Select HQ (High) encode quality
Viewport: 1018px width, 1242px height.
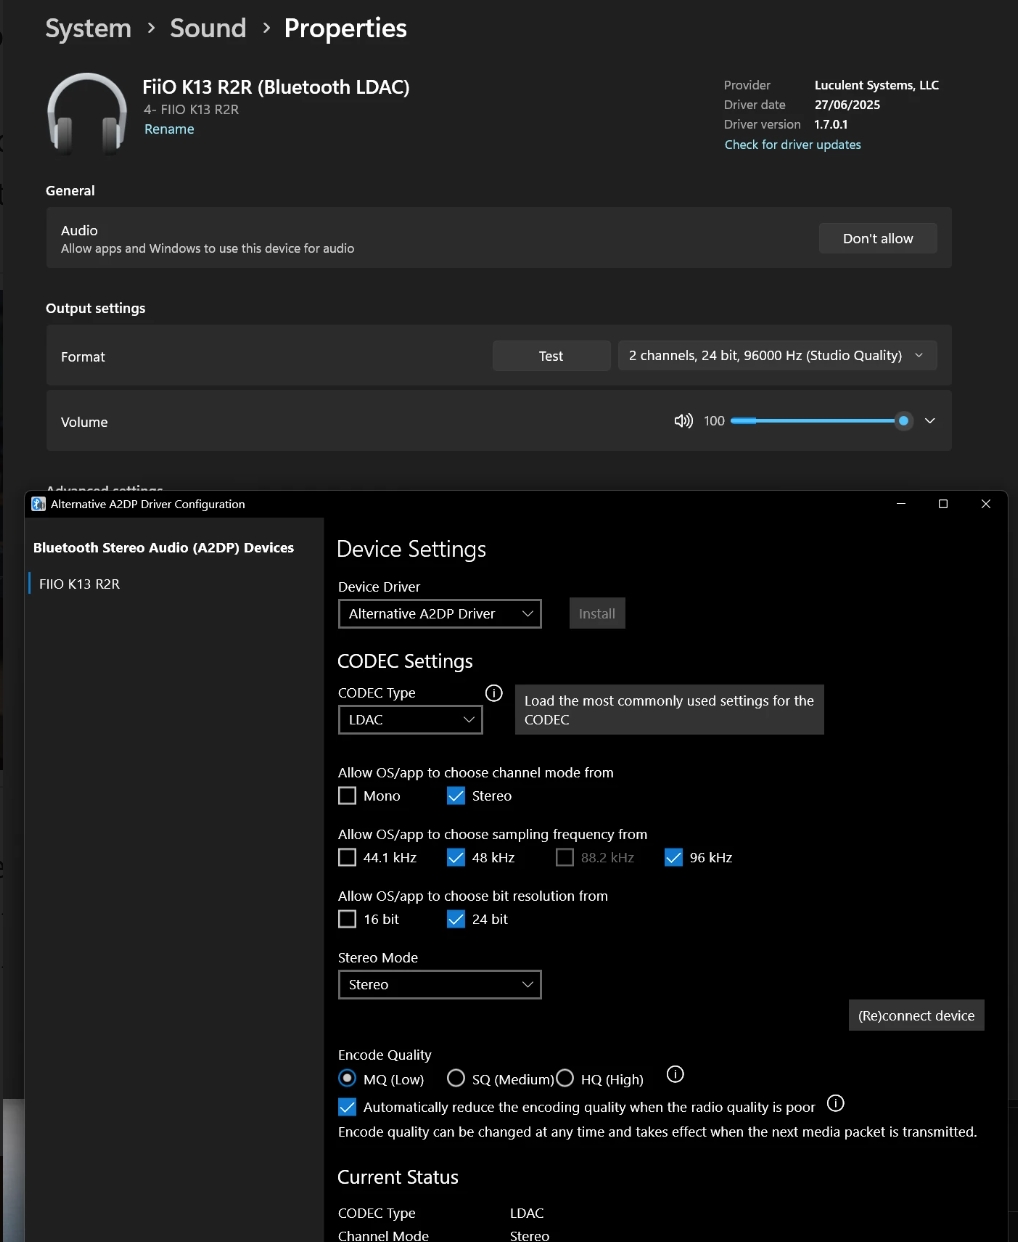point(566,1078)
